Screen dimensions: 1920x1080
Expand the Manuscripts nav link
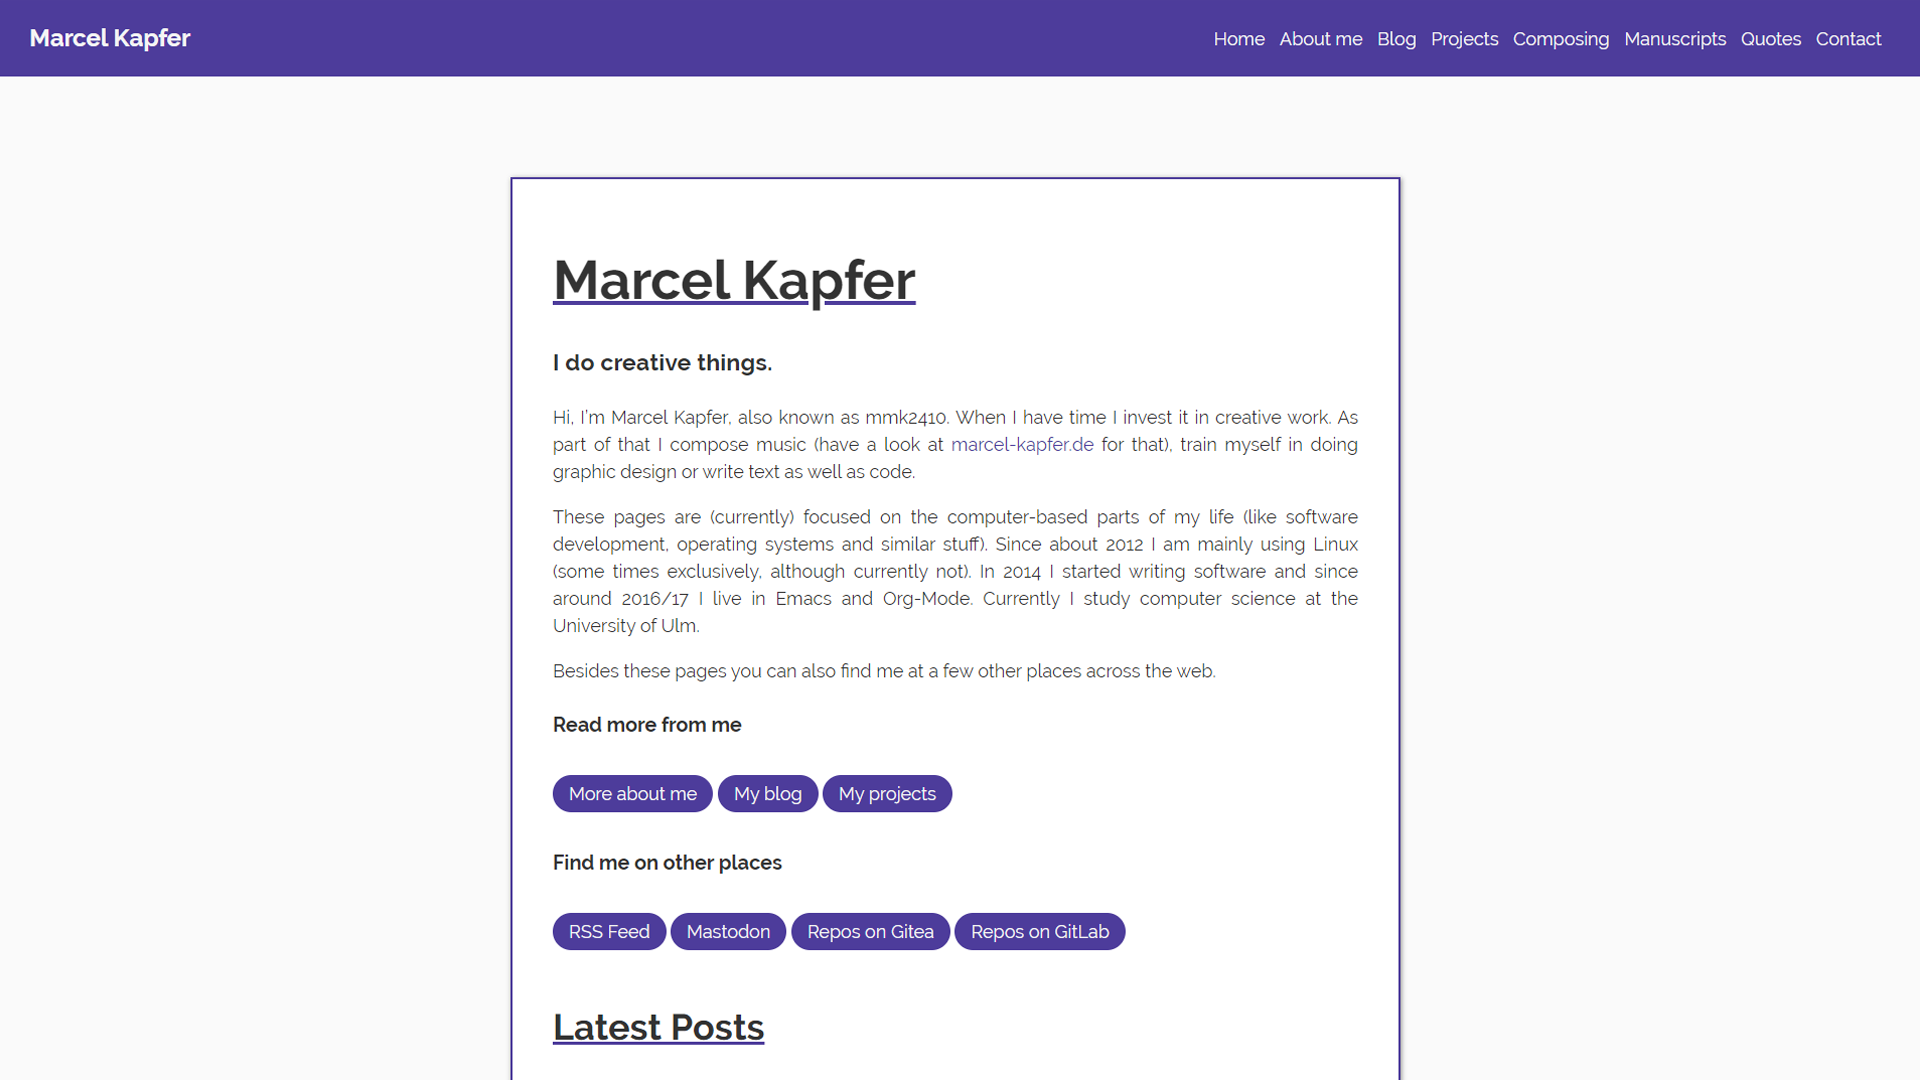click(x=1675, y=38)
